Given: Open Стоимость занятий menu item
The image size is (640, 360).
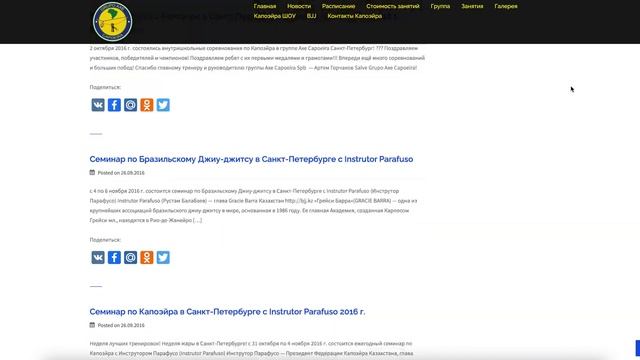Looking at the screenshot, I should tap(393, 6).
